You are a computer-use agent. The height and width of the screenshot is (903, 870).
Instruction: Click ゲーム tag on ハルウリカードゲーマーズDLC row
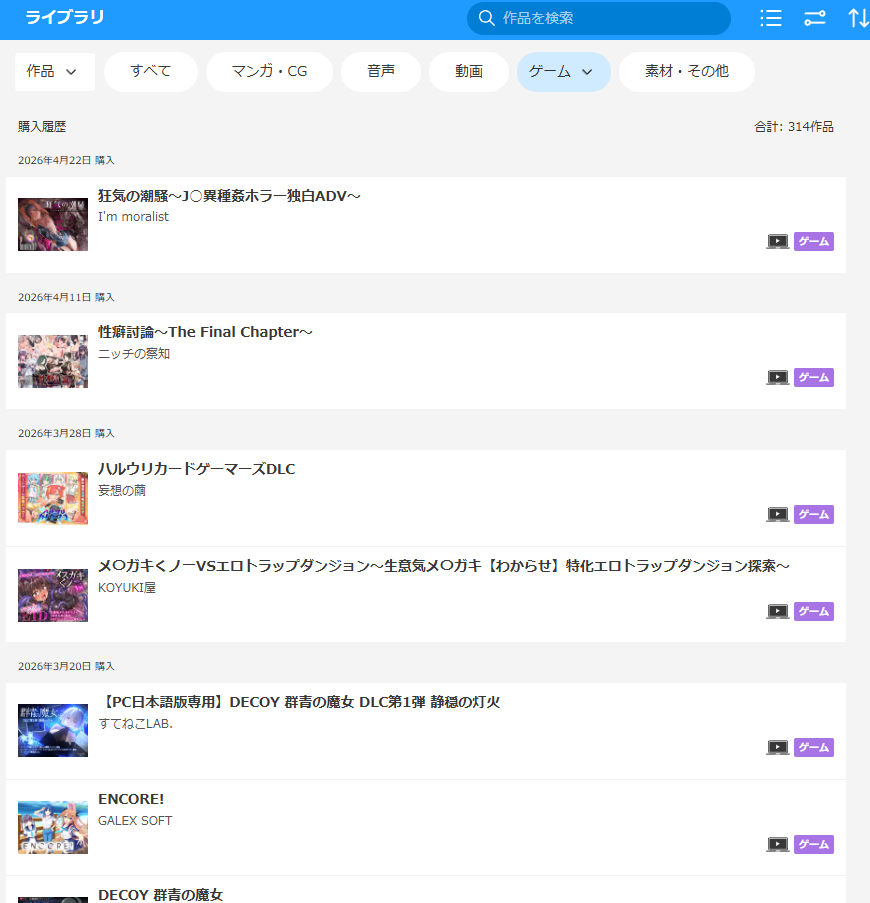coord(814,514)
